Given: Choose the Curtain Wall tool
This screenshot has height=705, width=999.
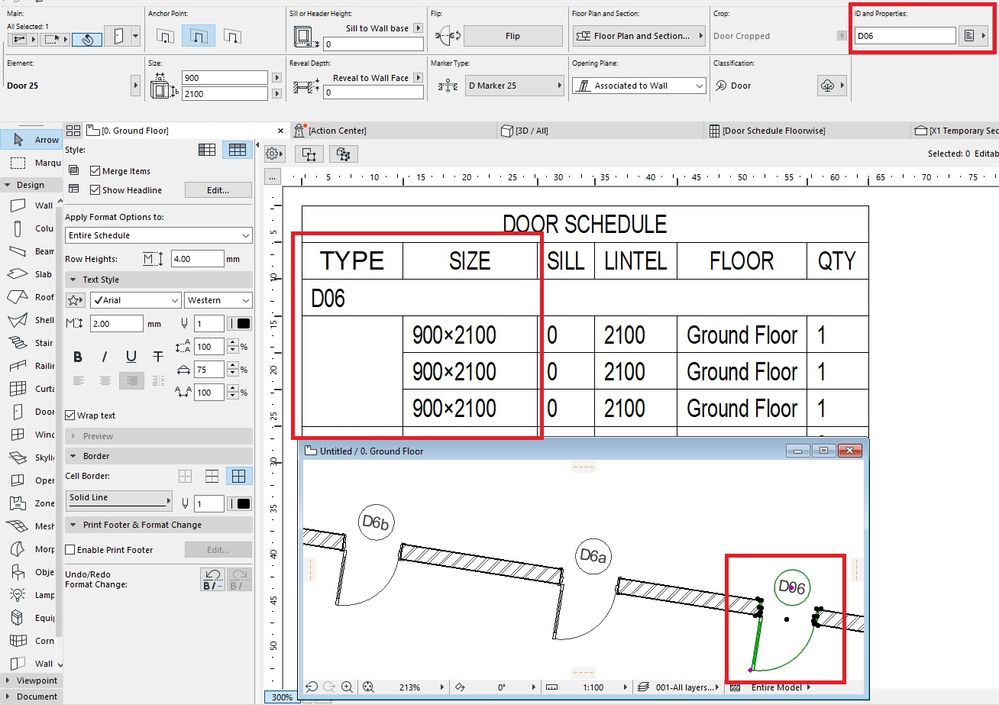Looking at the screenshot, I should (x=31, y=388).
